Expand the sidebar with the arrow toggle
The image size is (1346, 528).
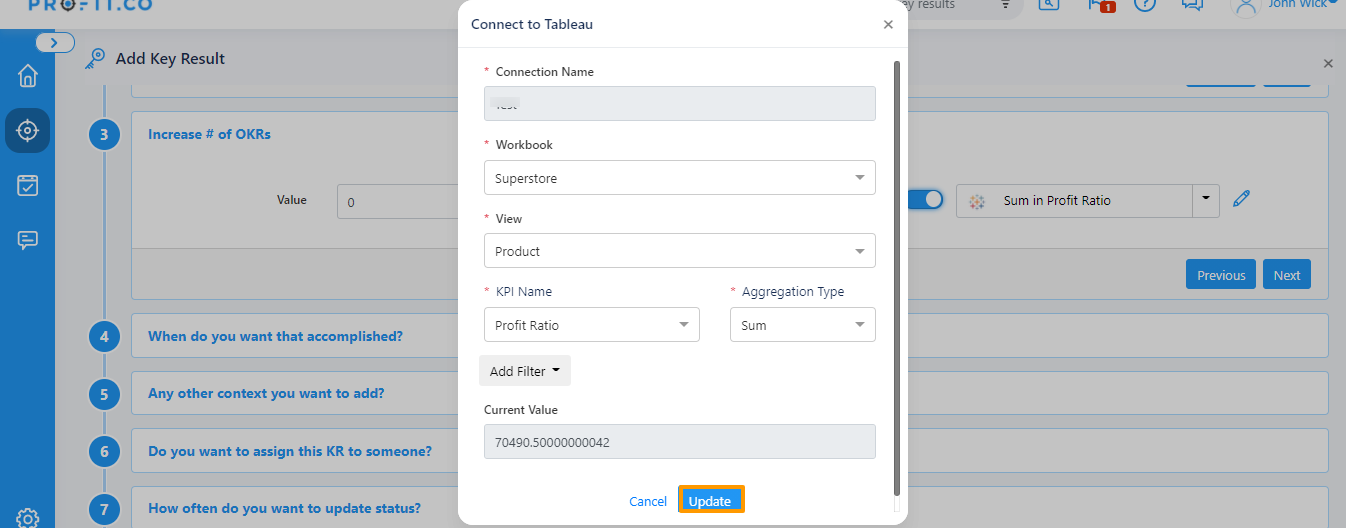(x=55, y=43)
